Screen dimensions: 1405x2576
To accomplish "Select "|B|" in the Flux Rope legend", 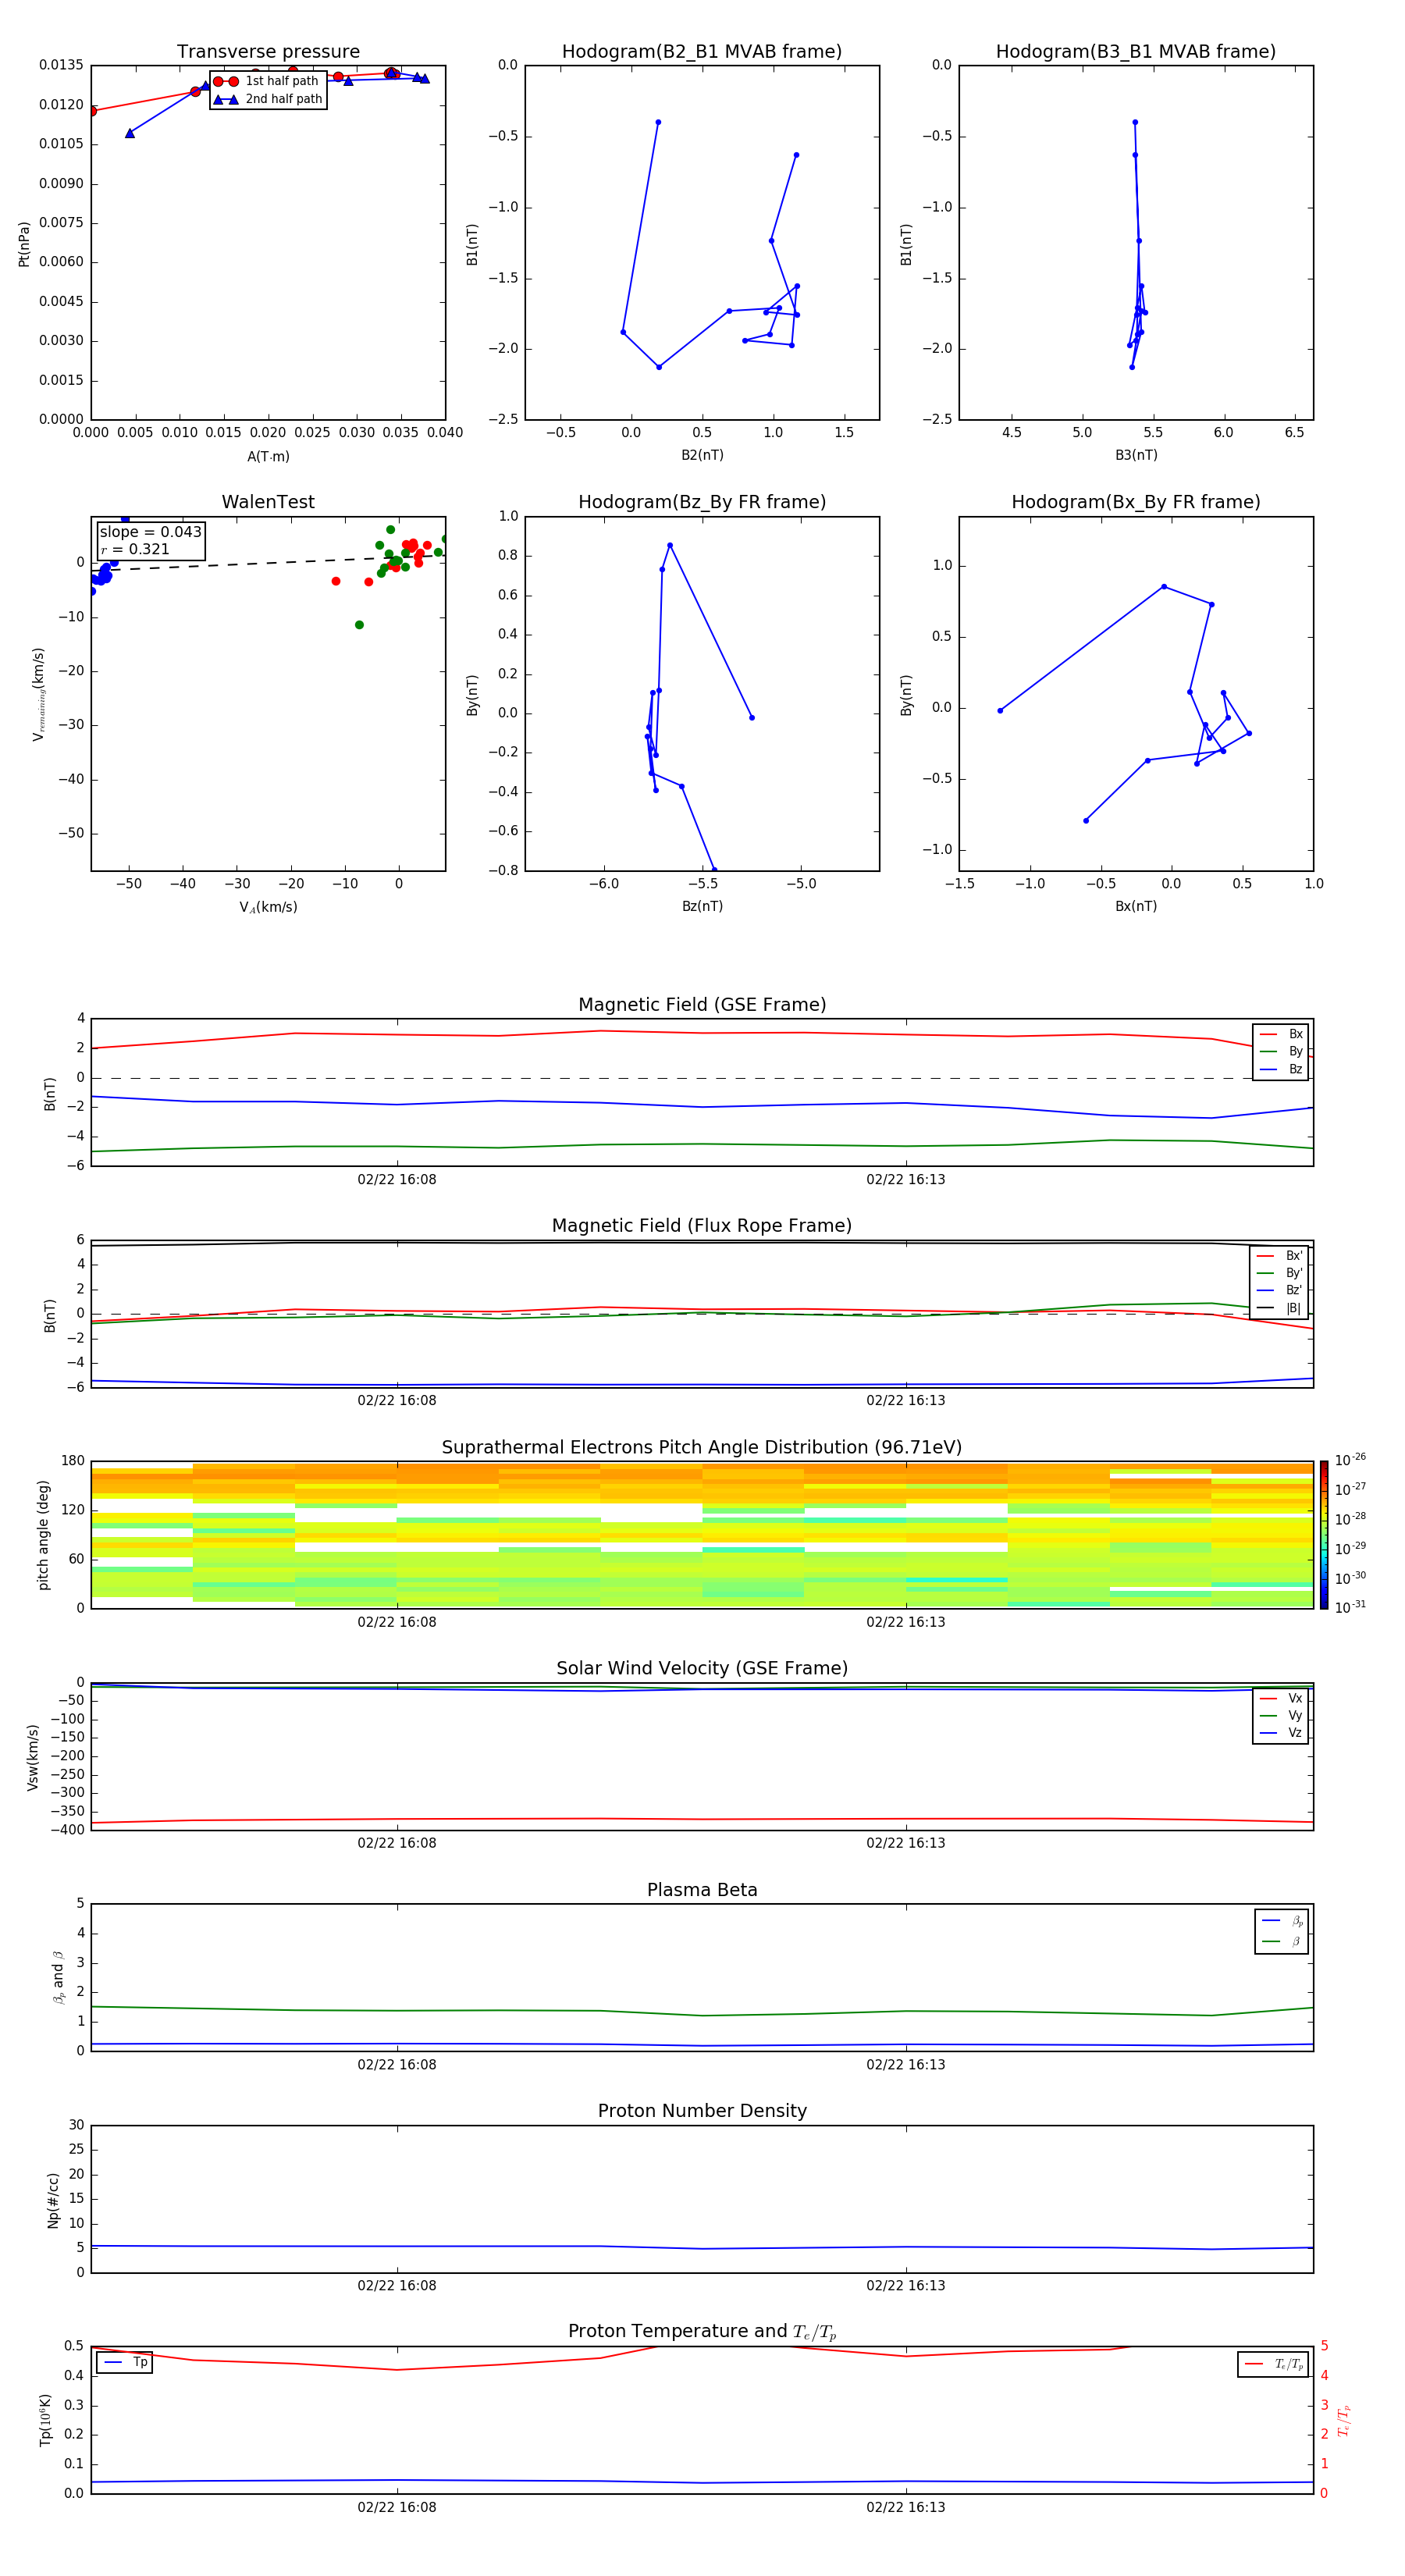I will coord(1280,1308).
